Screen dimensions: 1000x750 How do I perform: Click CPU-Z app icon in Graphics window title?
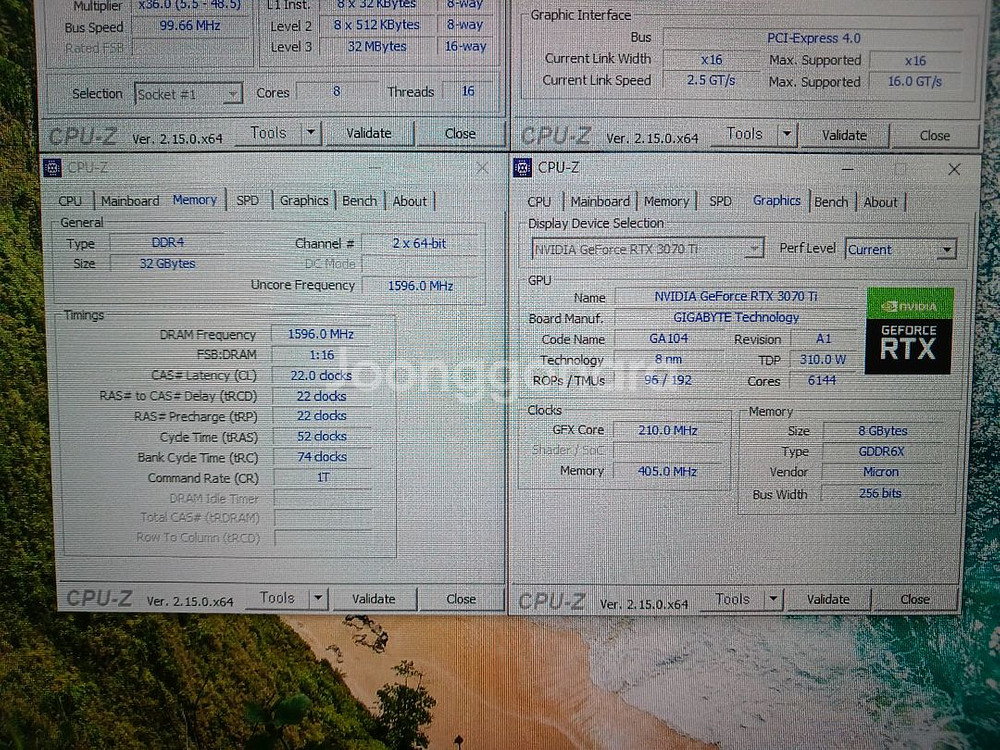[522, 168]
